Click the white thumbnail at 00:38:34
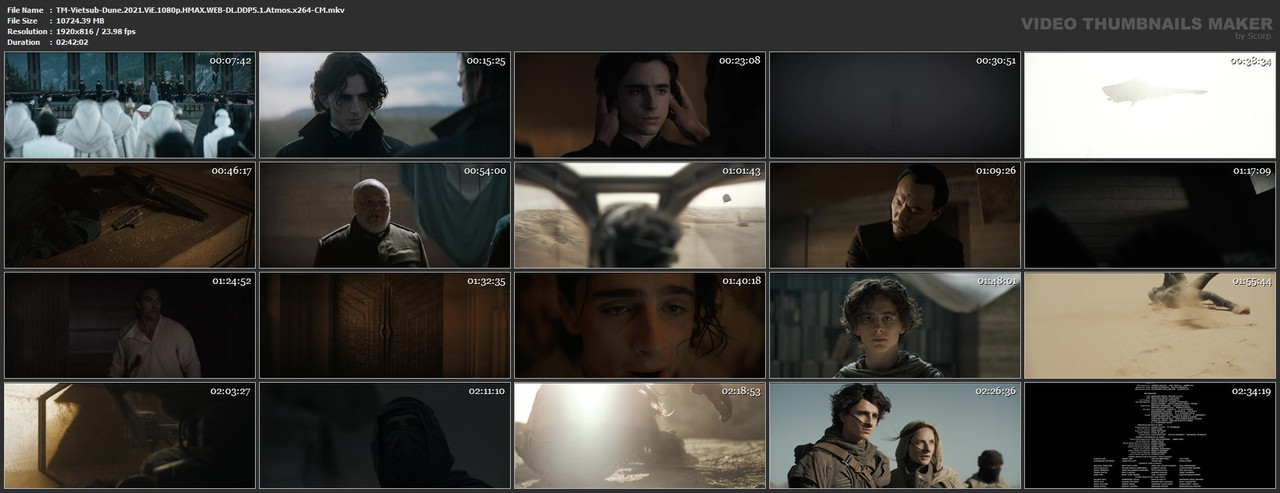1280x493 pixels. (1150, 105)
